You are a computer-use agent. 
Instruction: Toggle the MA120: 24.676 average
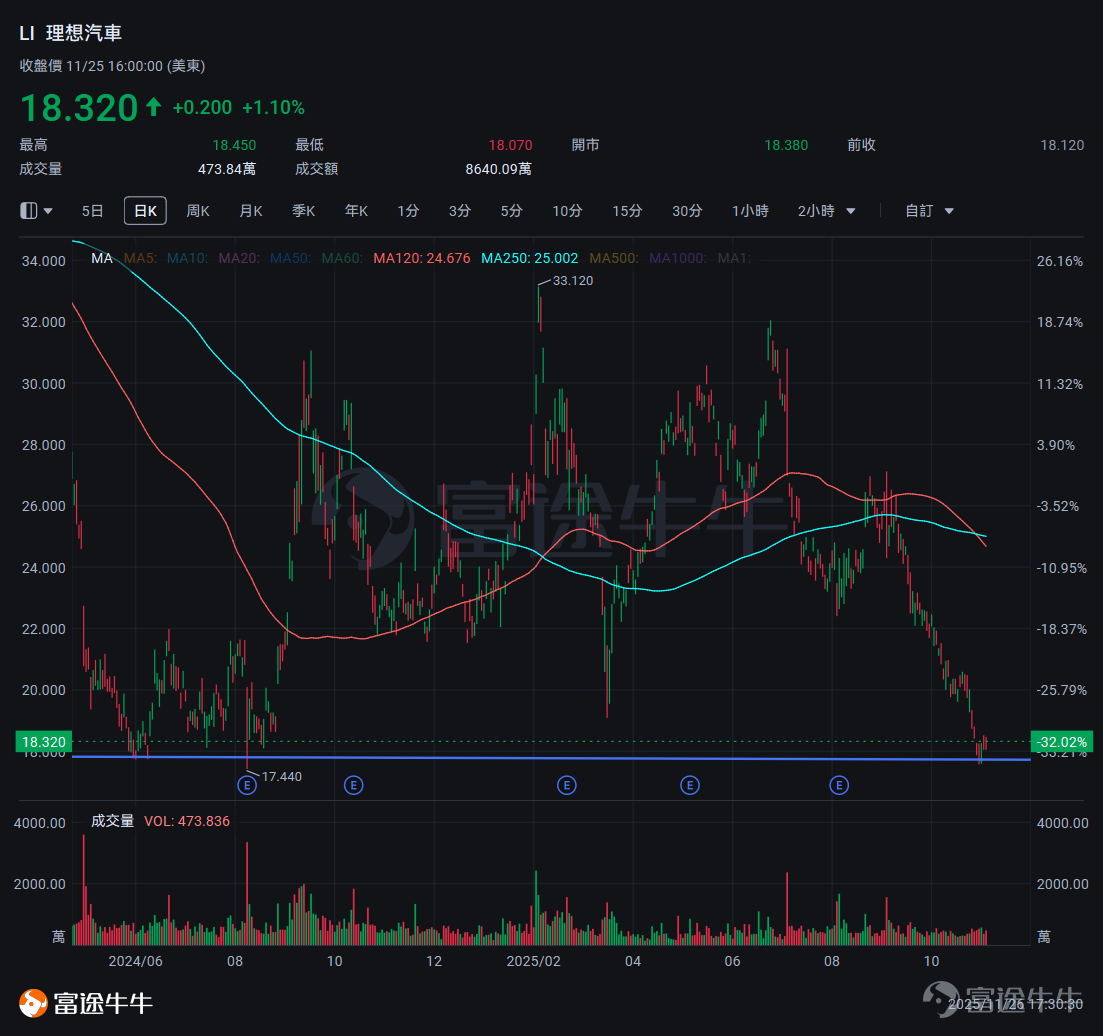[421, 258]
